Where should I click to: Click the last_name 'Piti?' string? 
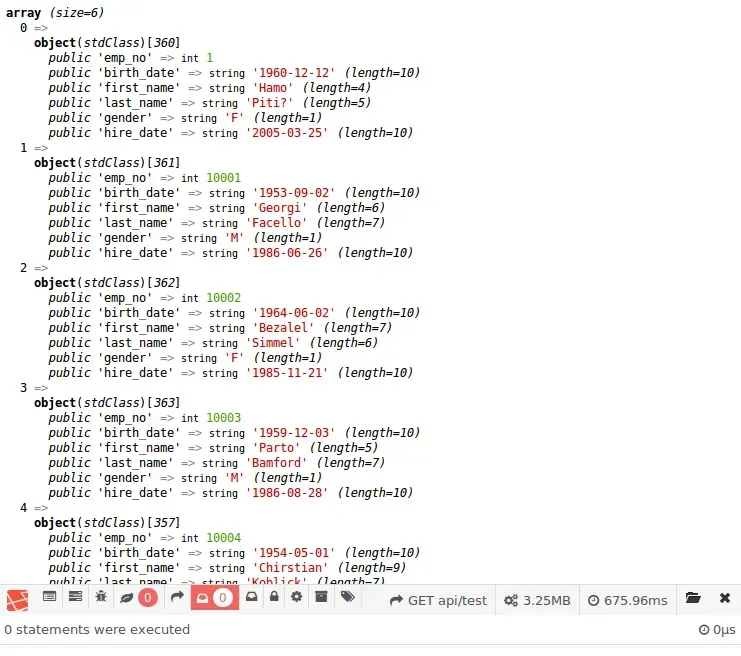click(x=269, y=103)
